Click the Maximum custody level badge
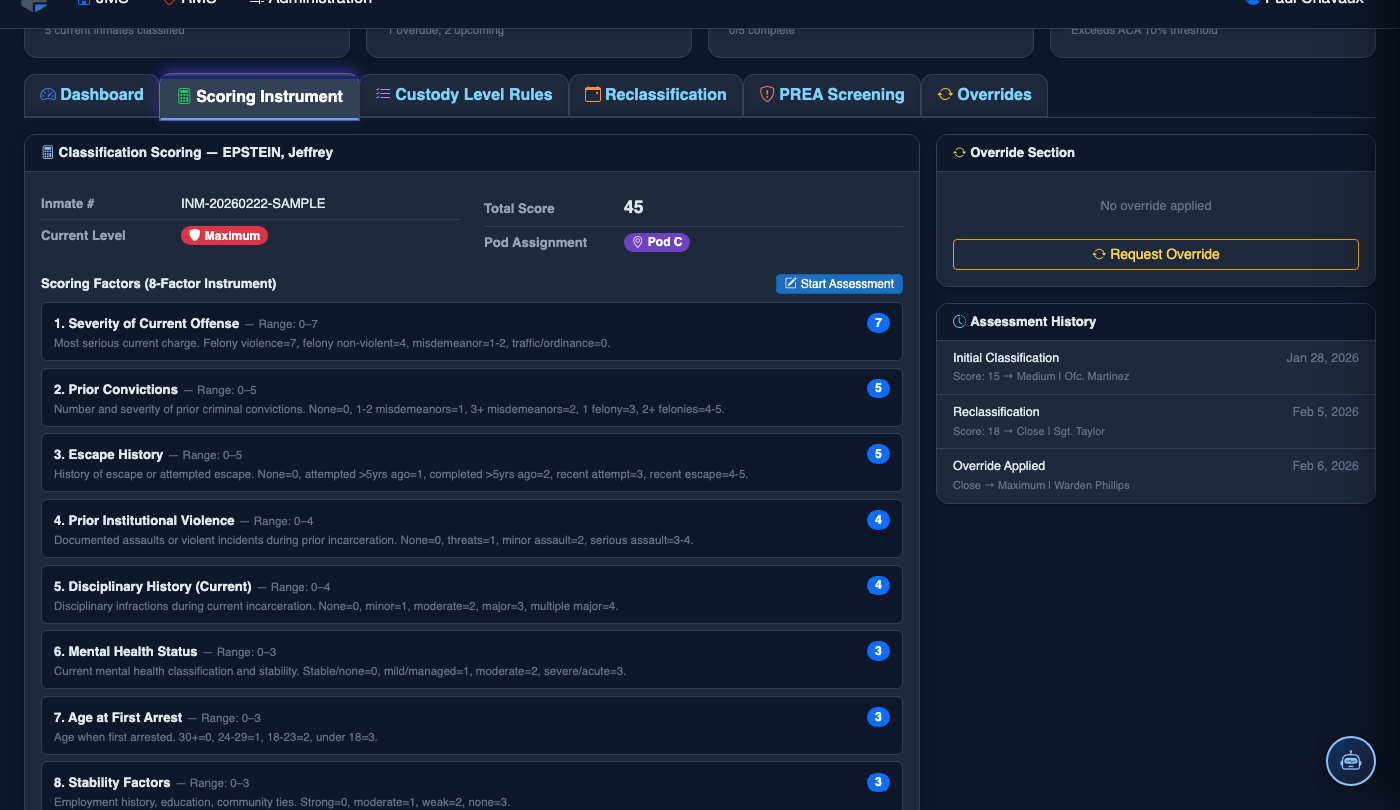Screen dimensions: 1400x810 (224, 236)
